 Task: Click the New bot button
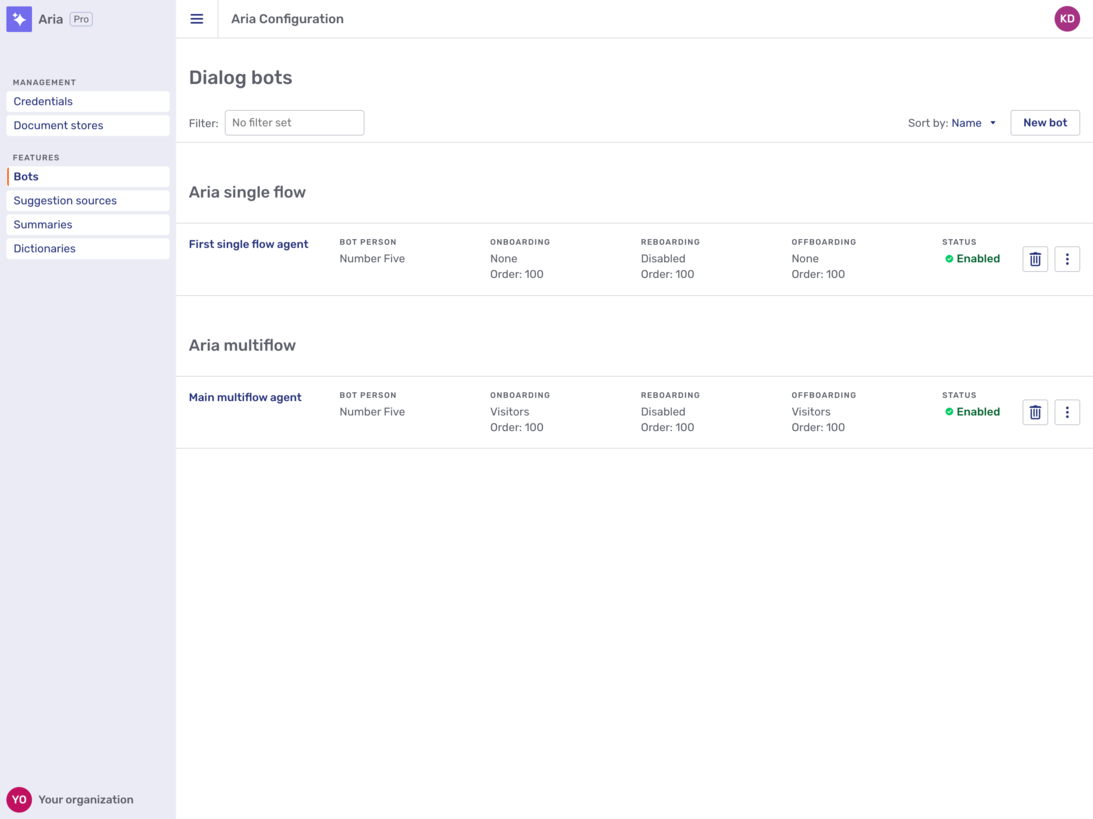[1044, 122]
